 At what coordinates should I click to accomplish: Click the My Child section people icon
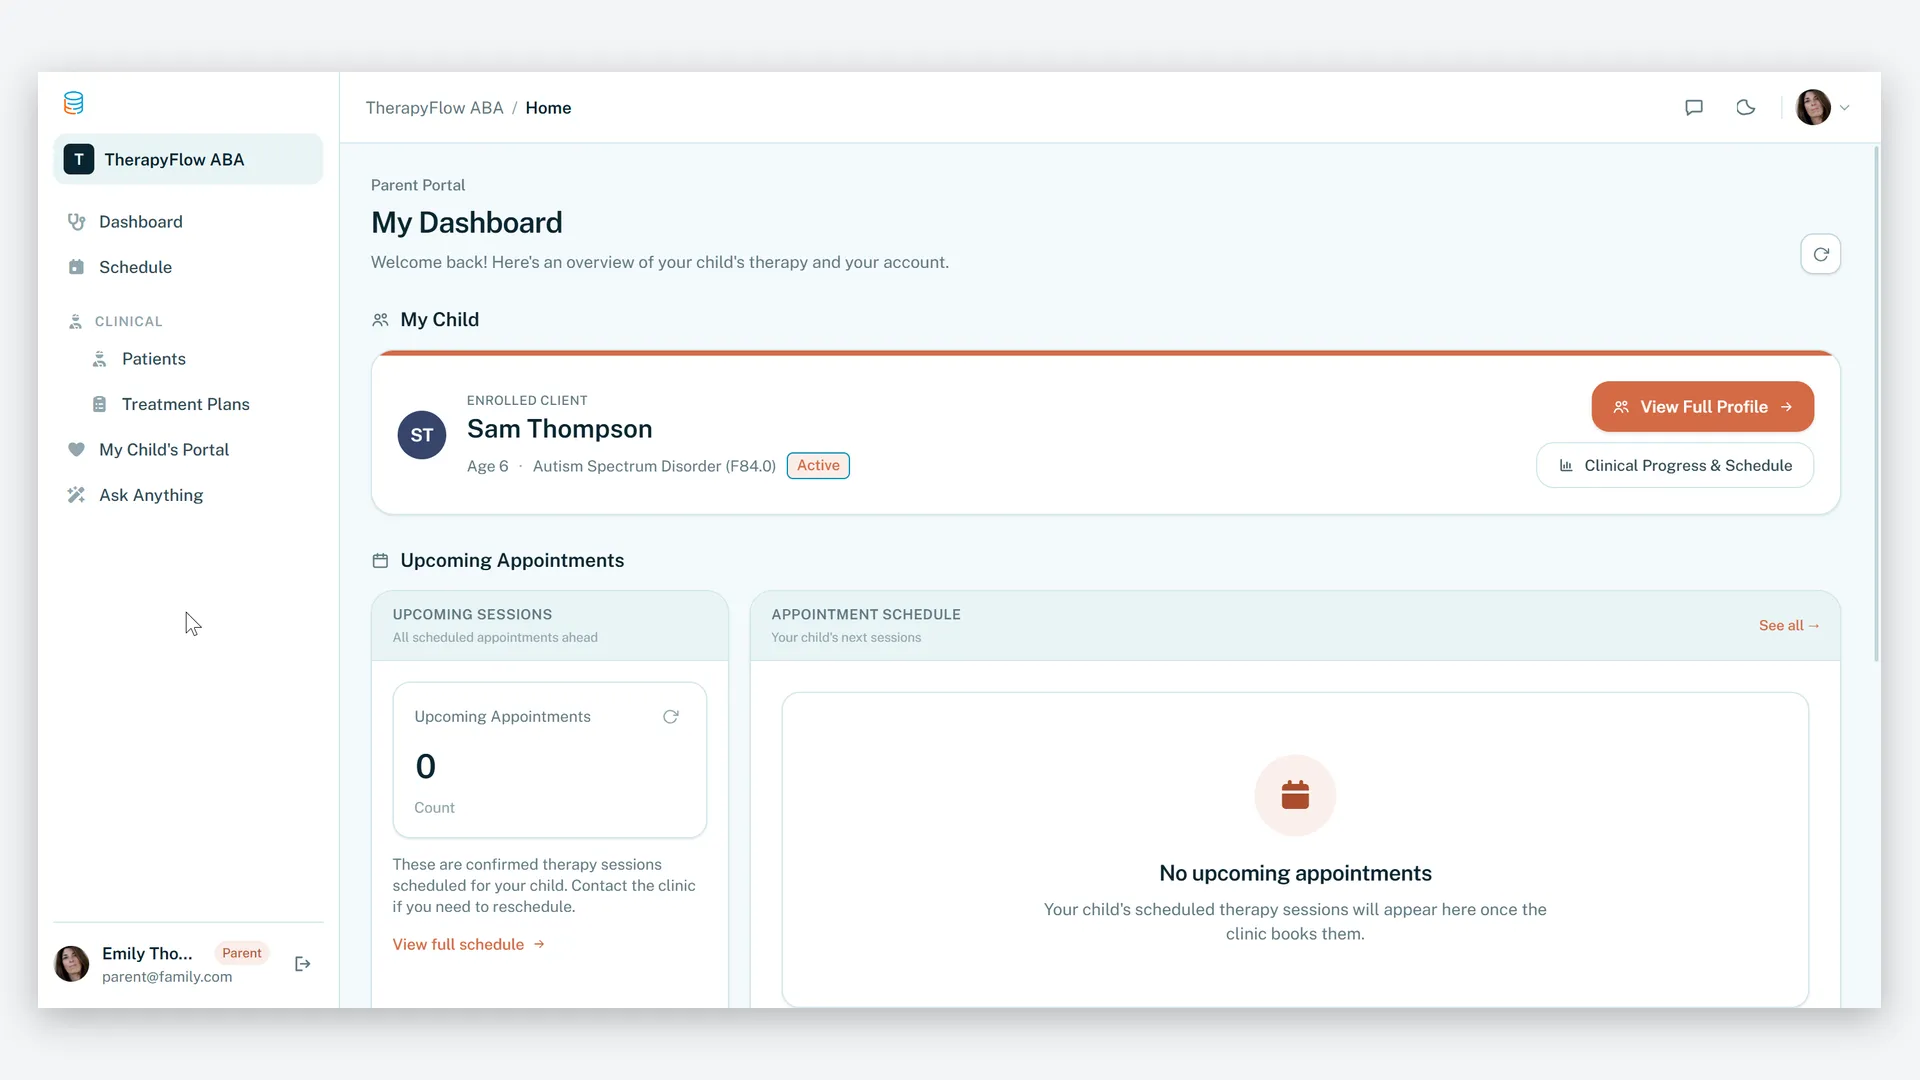[380, 320]
